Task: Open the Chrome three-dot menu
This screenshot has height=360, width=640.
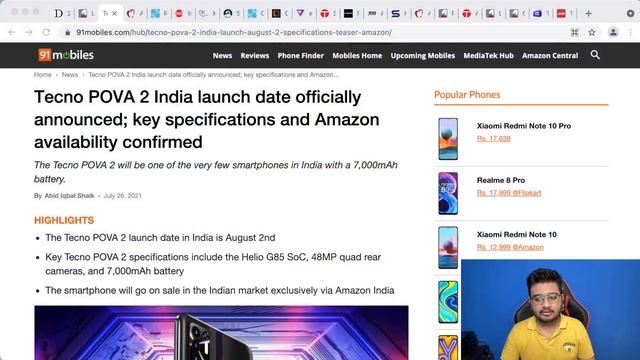Action: (631, 32)
